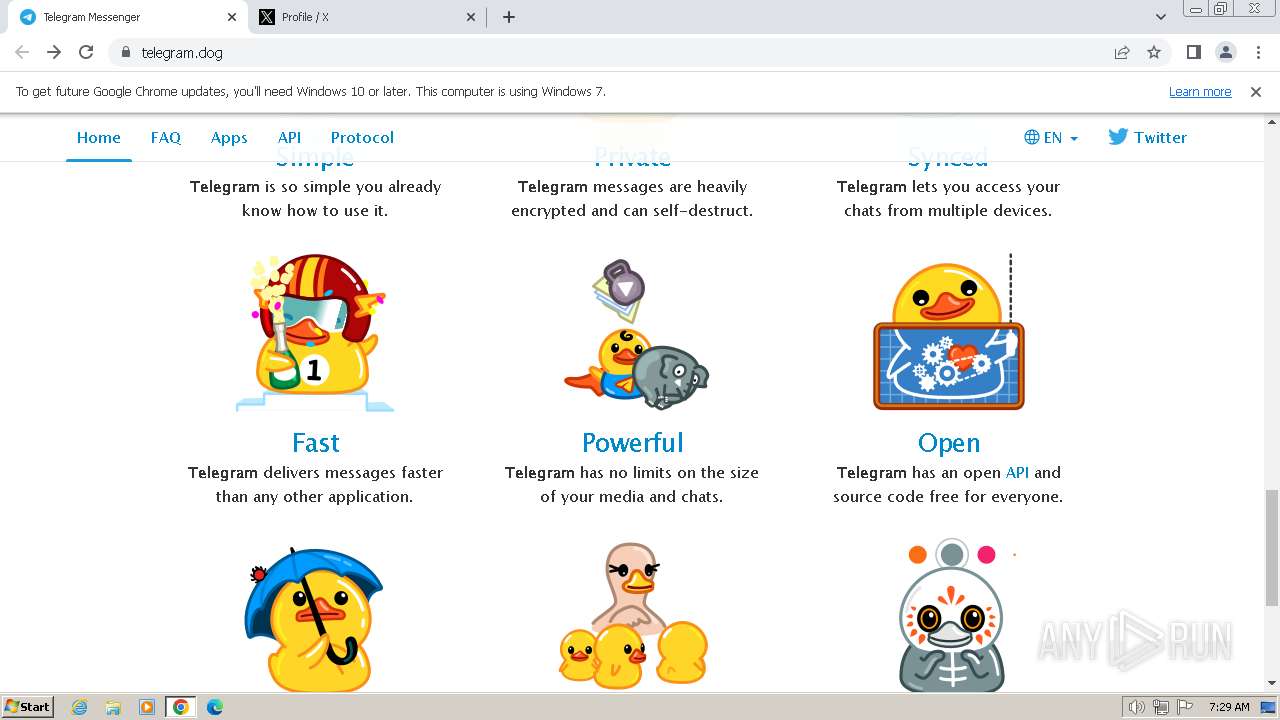The width and height of the screenshot is (1280, 720).
Task: Click the page vertical scrollbar thumb
Action: (1271, 547)
